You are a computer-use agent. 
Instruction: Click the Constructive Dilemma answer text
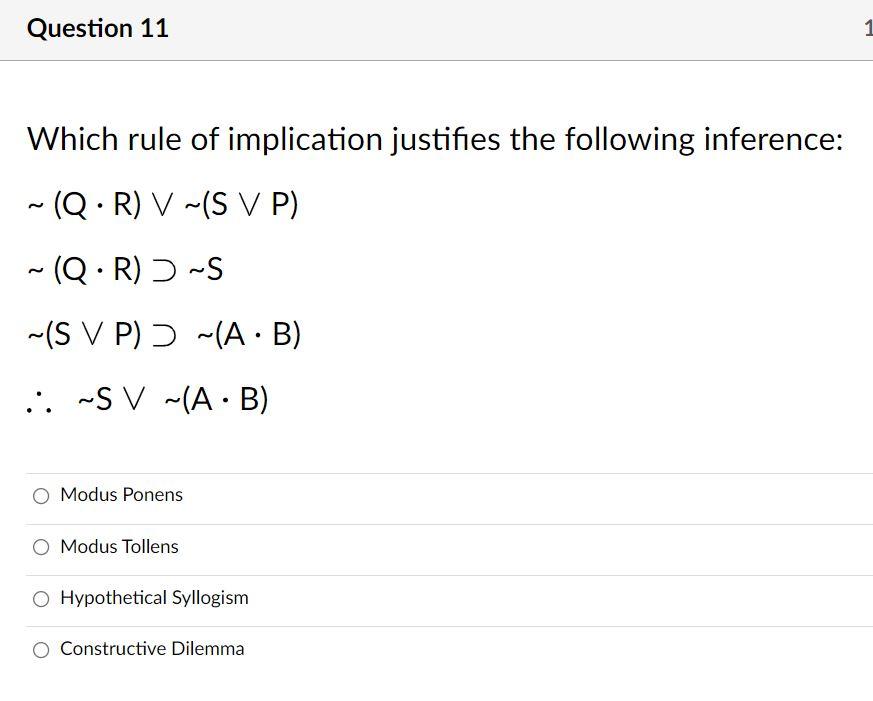click(x=151, y=648)
